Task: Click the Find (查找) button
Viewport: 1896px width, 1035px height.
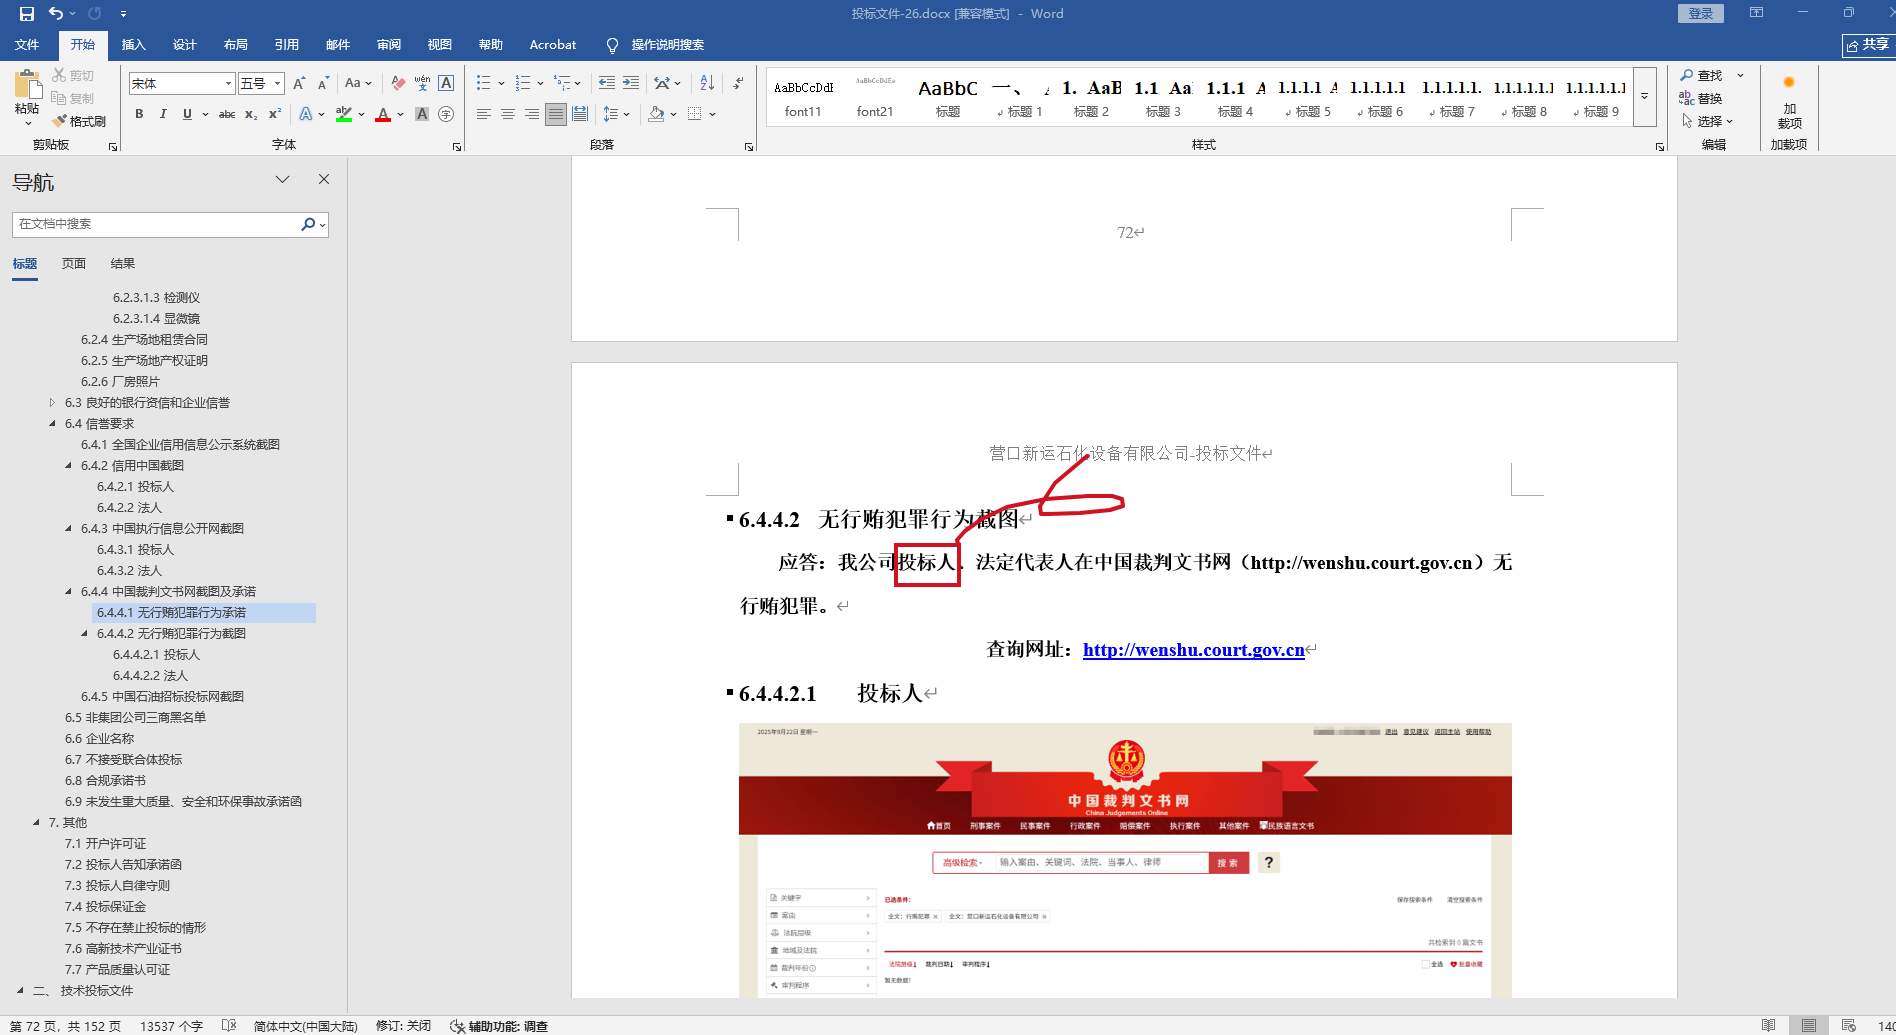Action: [x=1701, y=75]
